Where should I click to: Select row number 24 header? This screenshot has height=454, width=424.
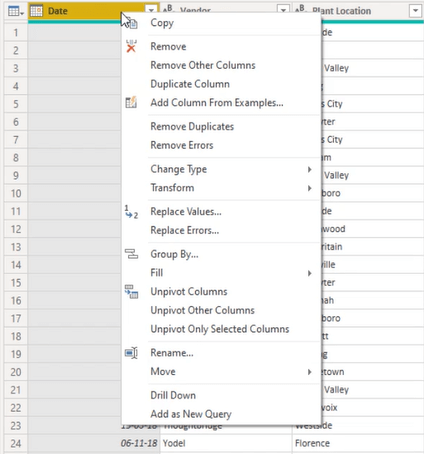pos(16,443)
